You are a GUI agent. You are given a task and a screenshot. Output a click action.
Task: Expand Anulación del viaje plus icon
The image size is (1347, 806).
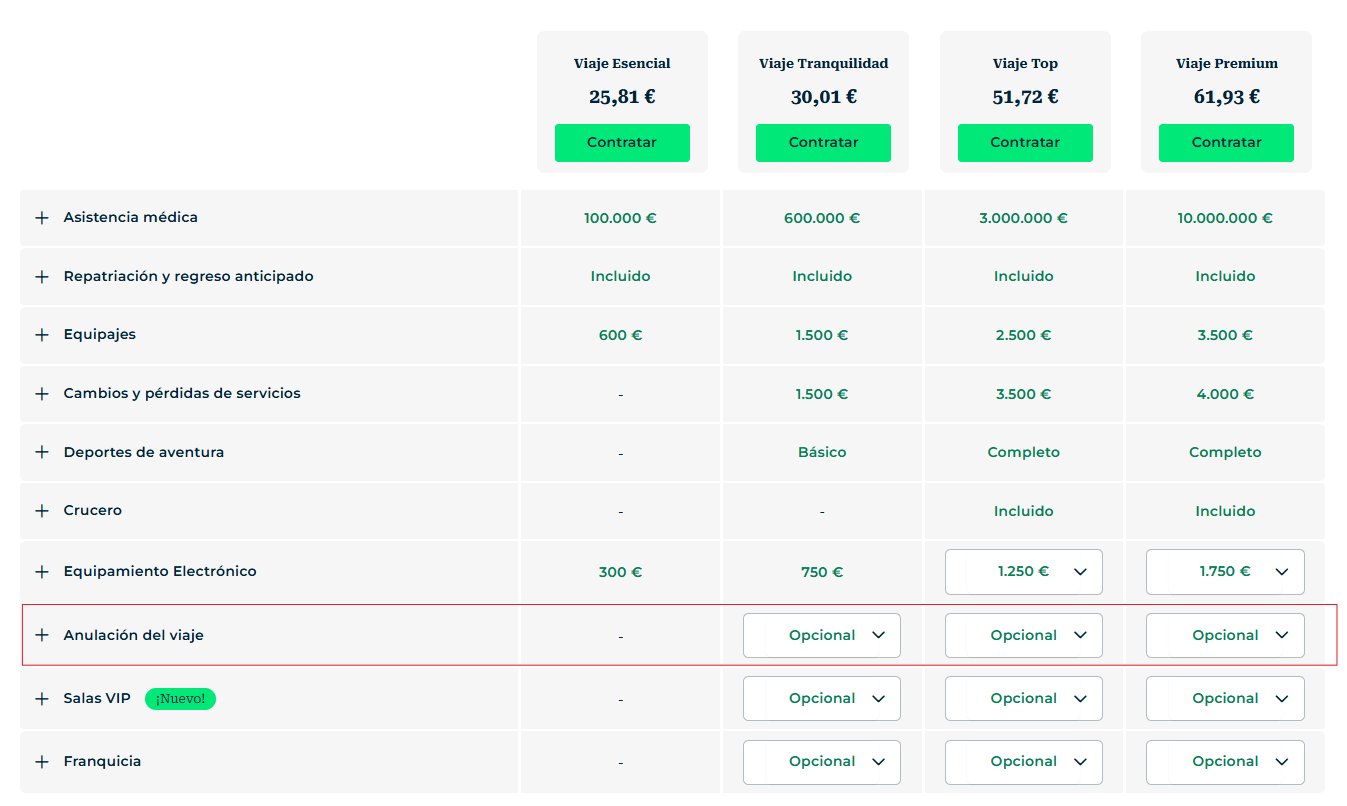(42, 635)
